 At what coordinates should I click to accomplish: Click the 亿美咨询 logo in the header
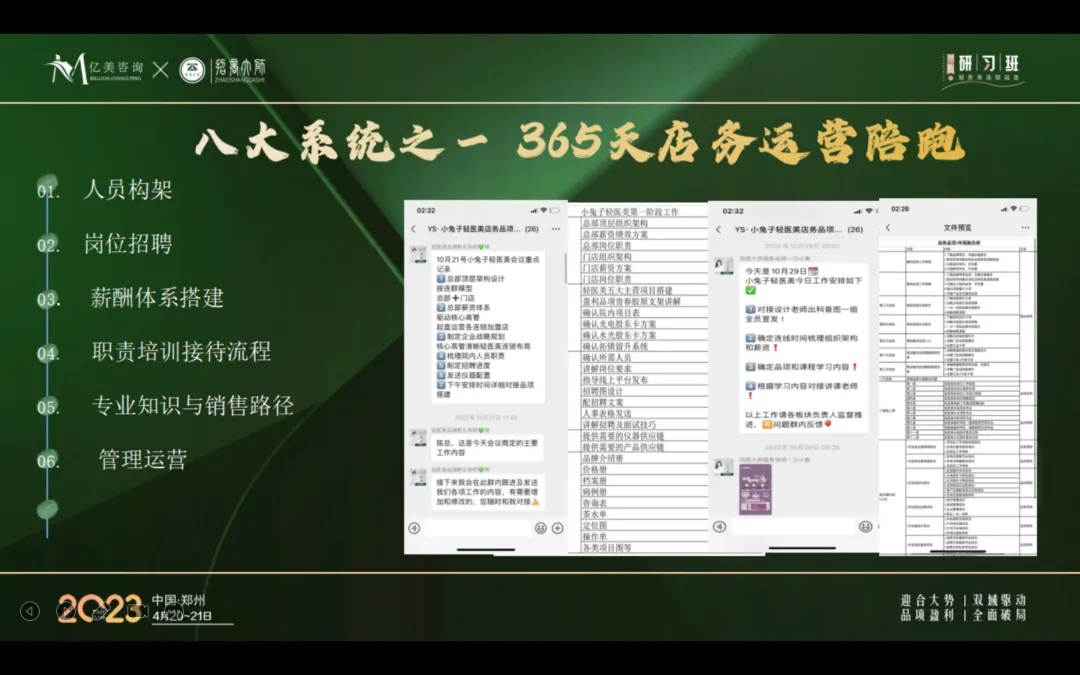[94, 69]
